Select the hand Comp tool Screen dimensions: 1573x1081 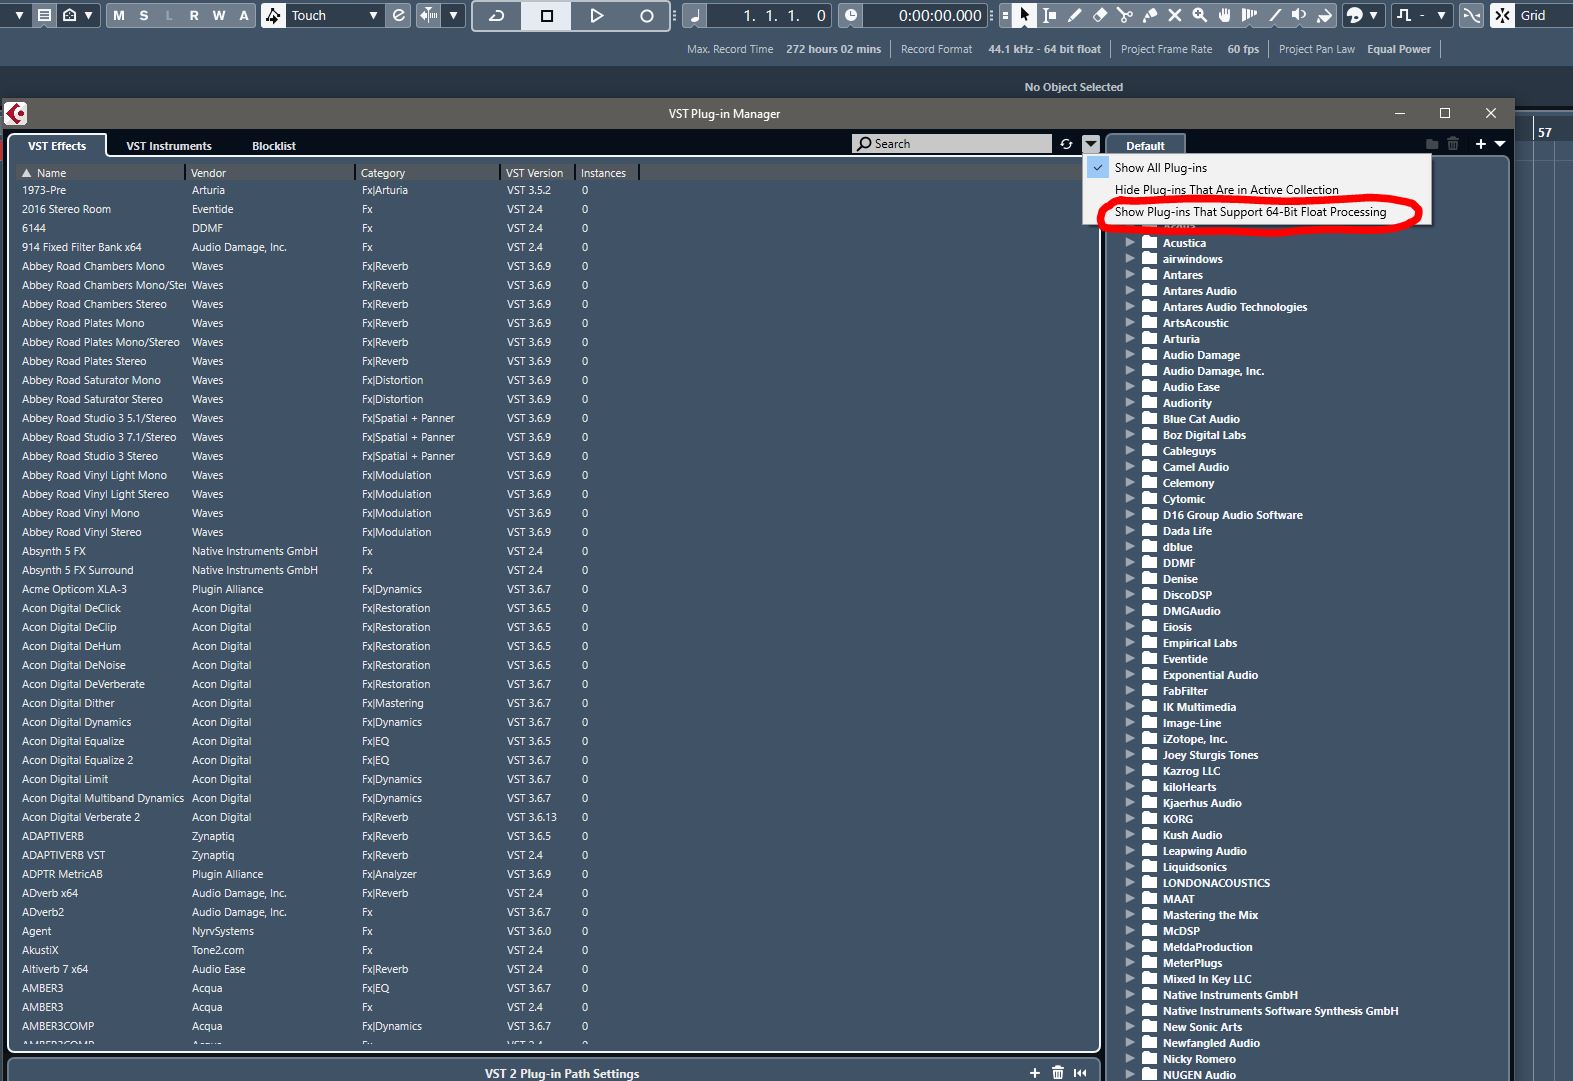click(1224, 15)
